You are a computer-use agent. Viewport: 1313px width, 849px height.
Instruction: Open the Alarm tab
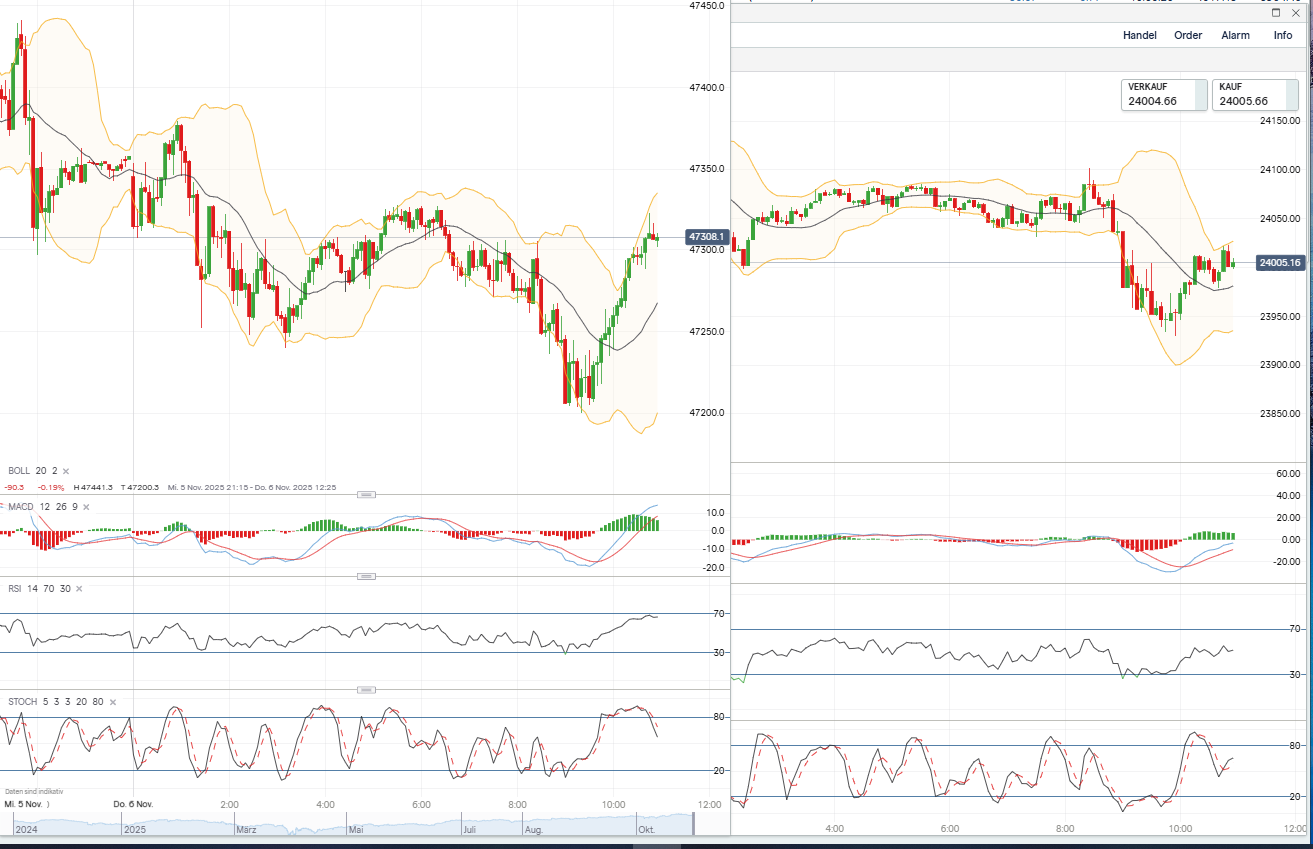pyautogui.click(x=1235, y=35)
